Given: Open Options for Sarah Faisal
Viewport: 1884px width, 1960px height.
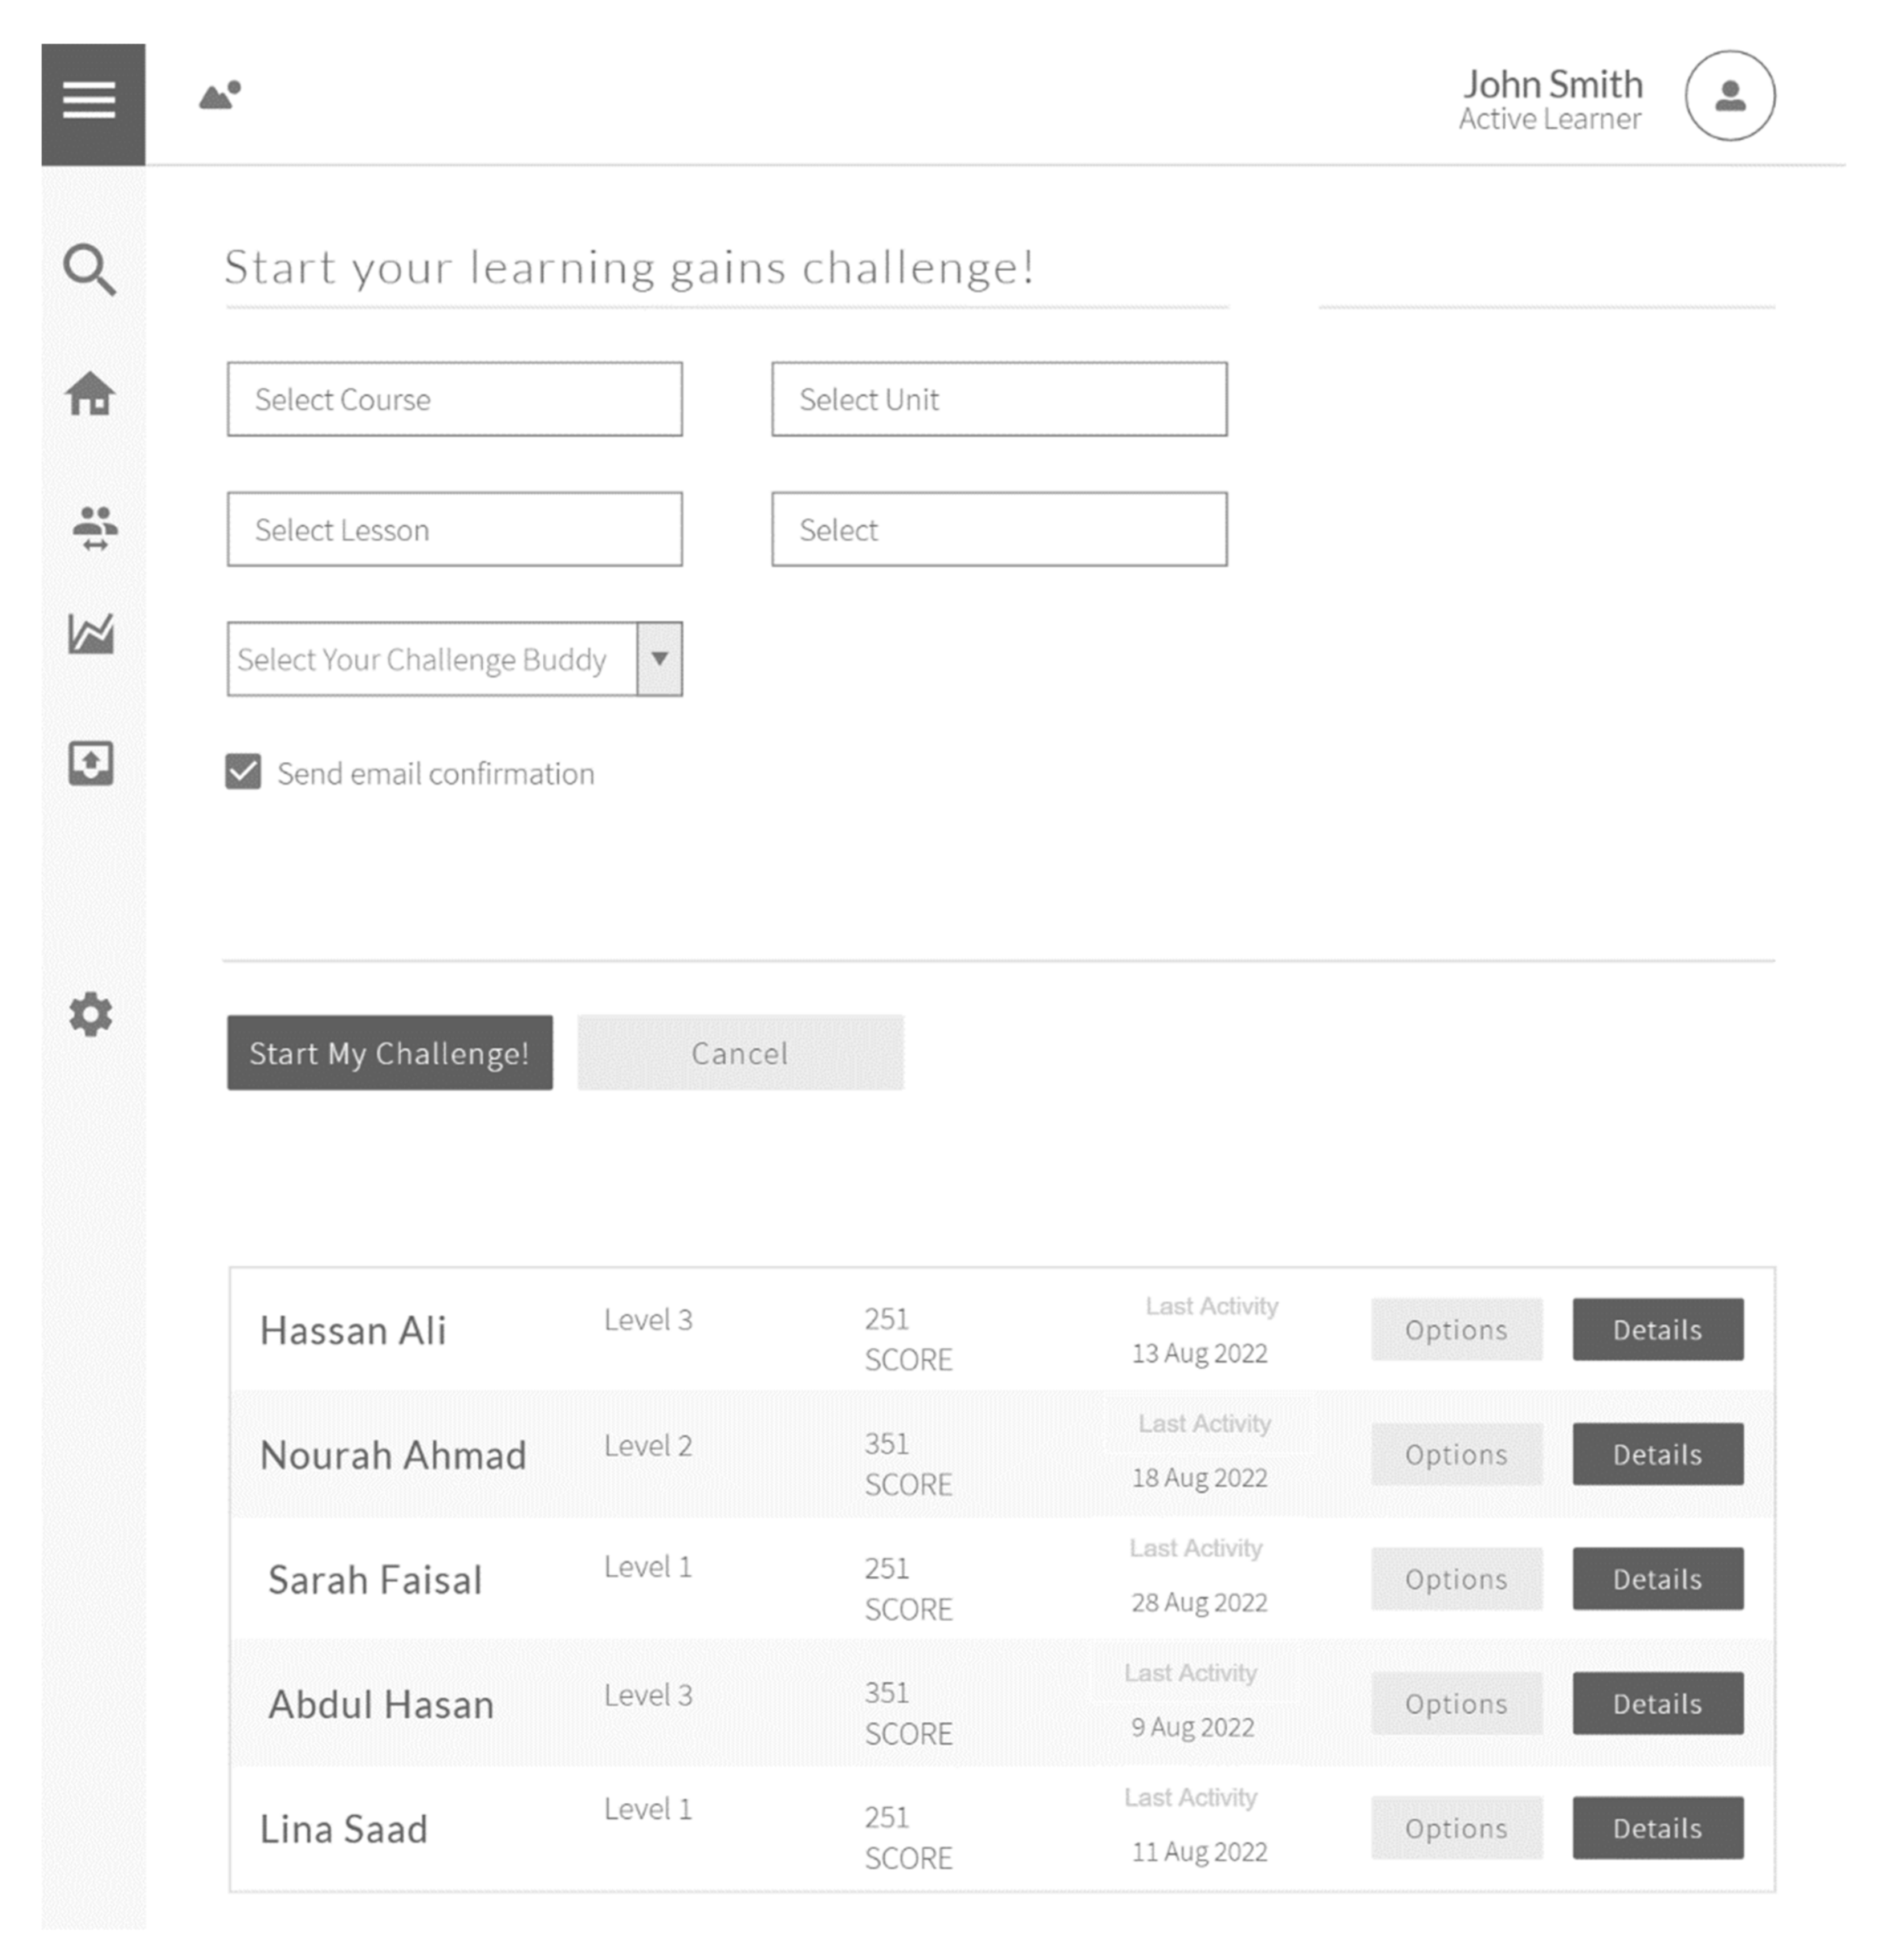Looking at the screenshot, I should [1456, 1578].
